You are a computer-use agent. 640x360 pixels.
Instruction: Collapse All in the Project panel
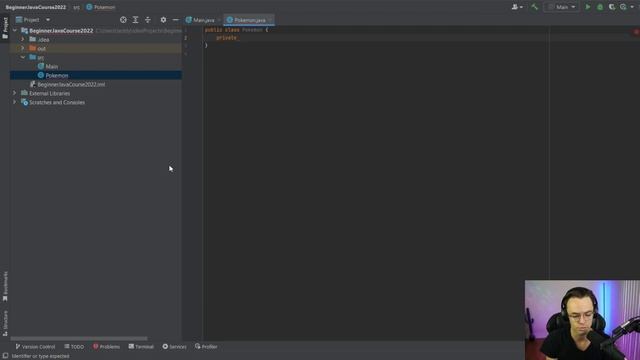[148, 20]
